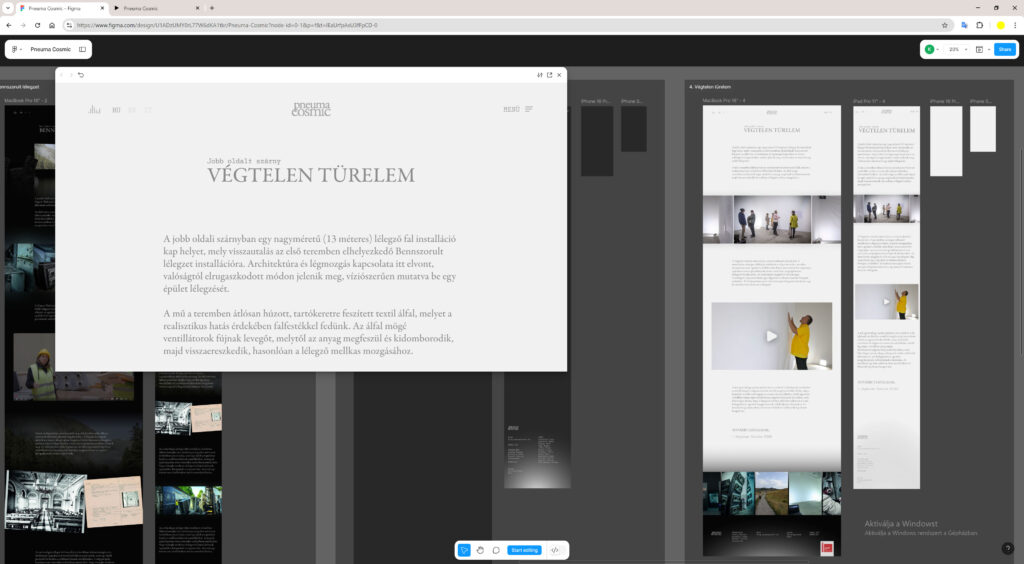Select the Comment tool
The image size is (1024, 564).
coord(496,550)
